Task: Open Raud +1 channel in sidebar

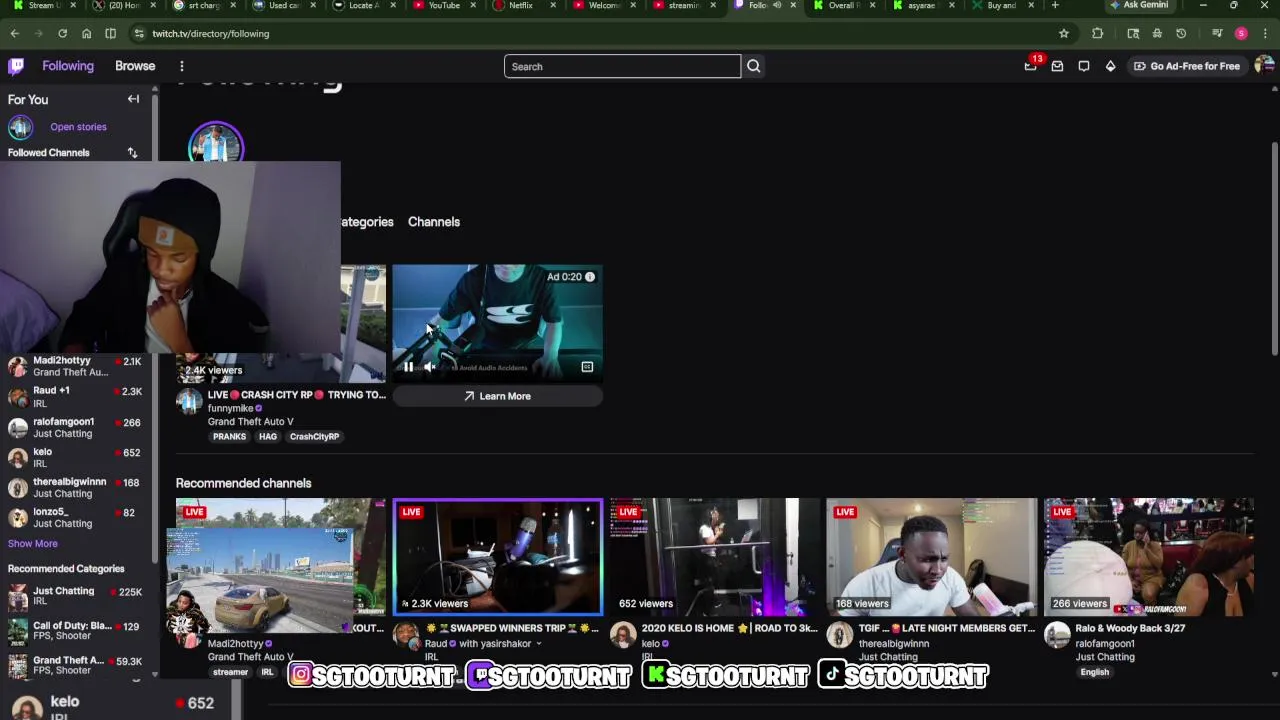Action: point(76,397)
